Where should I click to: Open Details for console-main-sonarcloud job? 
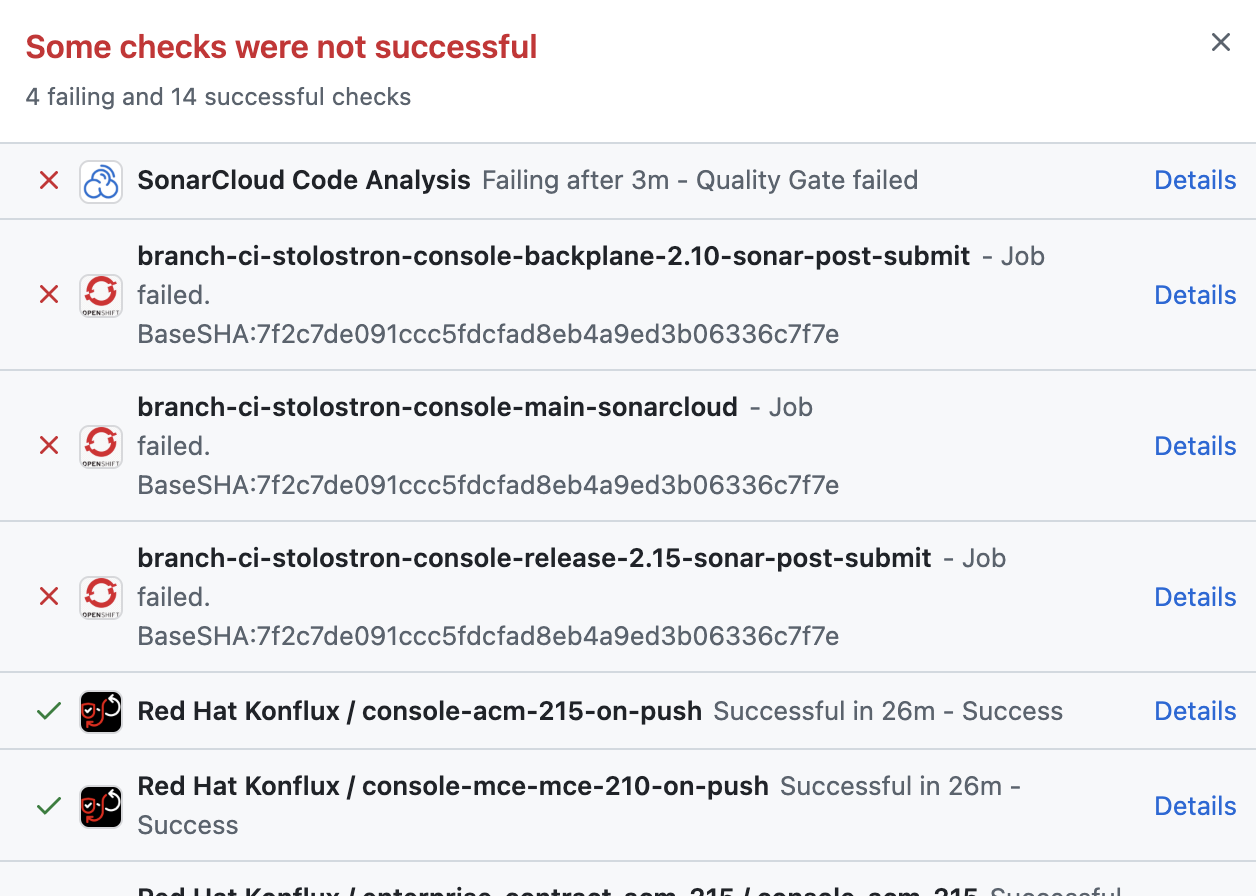pyautogui.click(x=1195, y=446)
